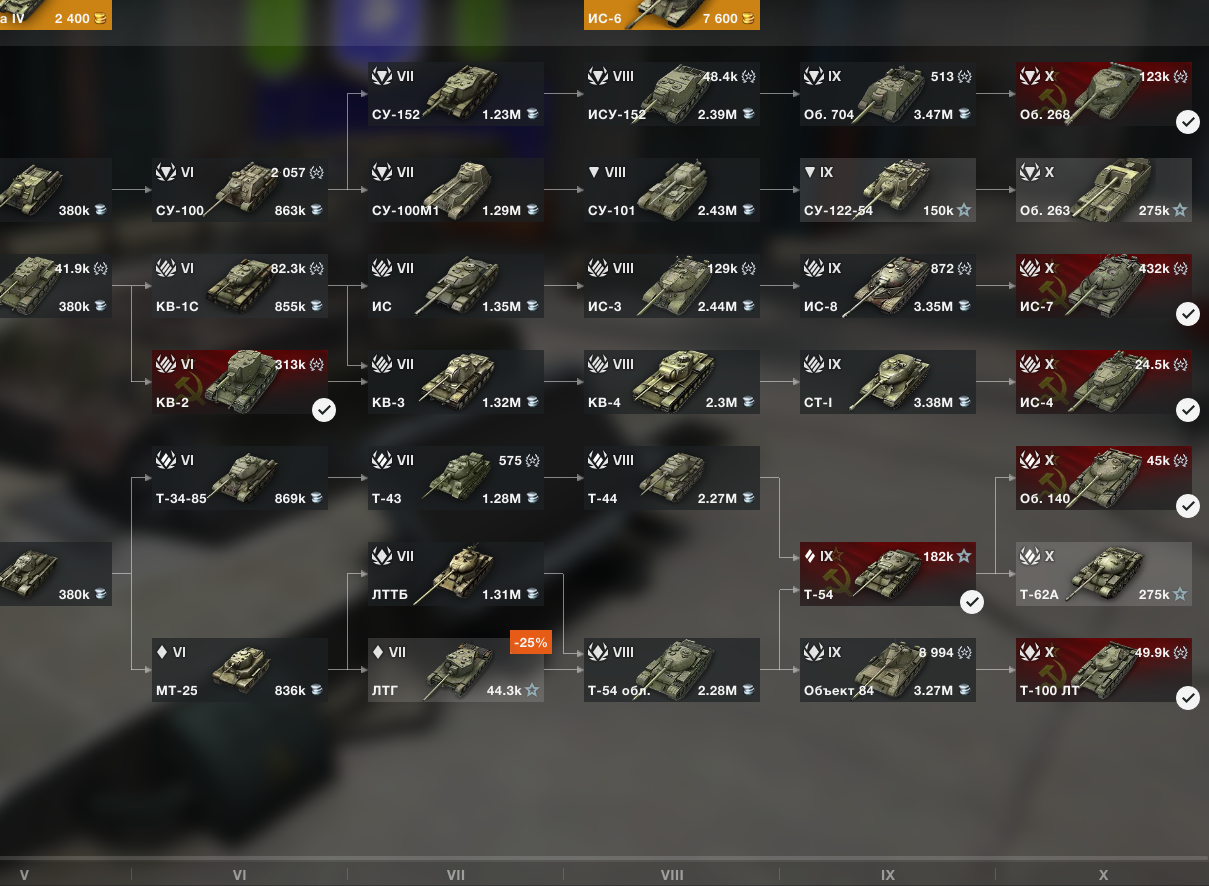Select tier X column label
1209x886 pixels.
(x=1104, y=875)
